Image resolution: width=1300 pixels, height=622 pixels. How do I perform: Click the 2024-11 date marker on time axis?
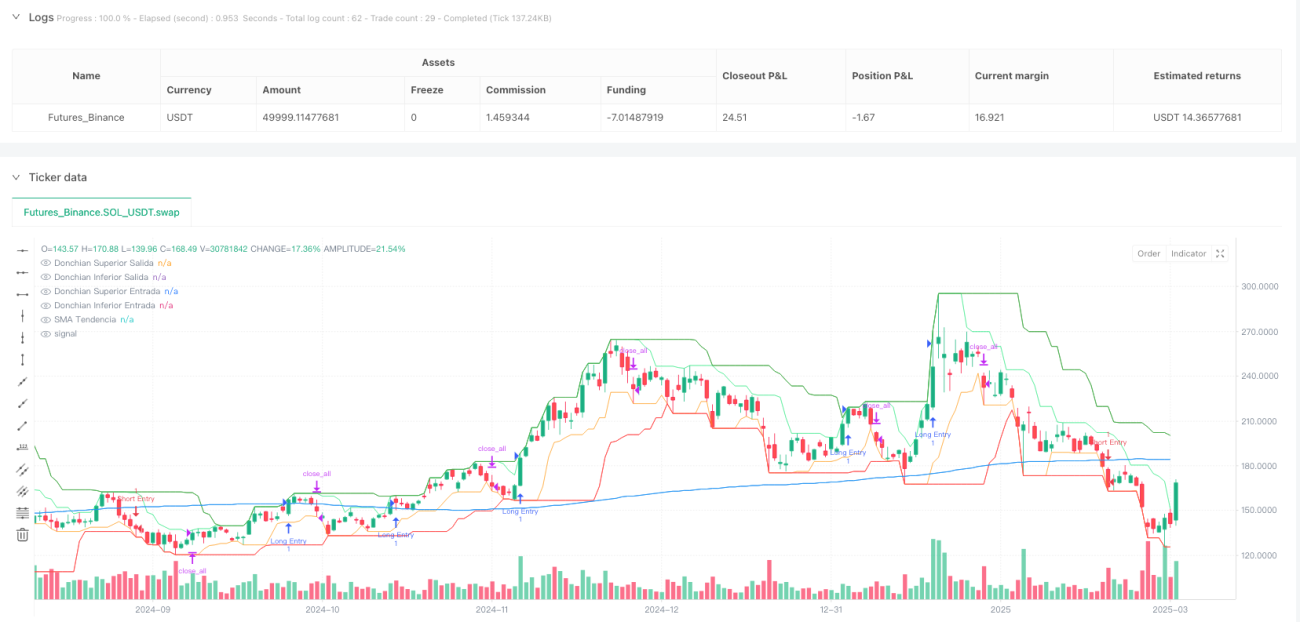(492, 609)
